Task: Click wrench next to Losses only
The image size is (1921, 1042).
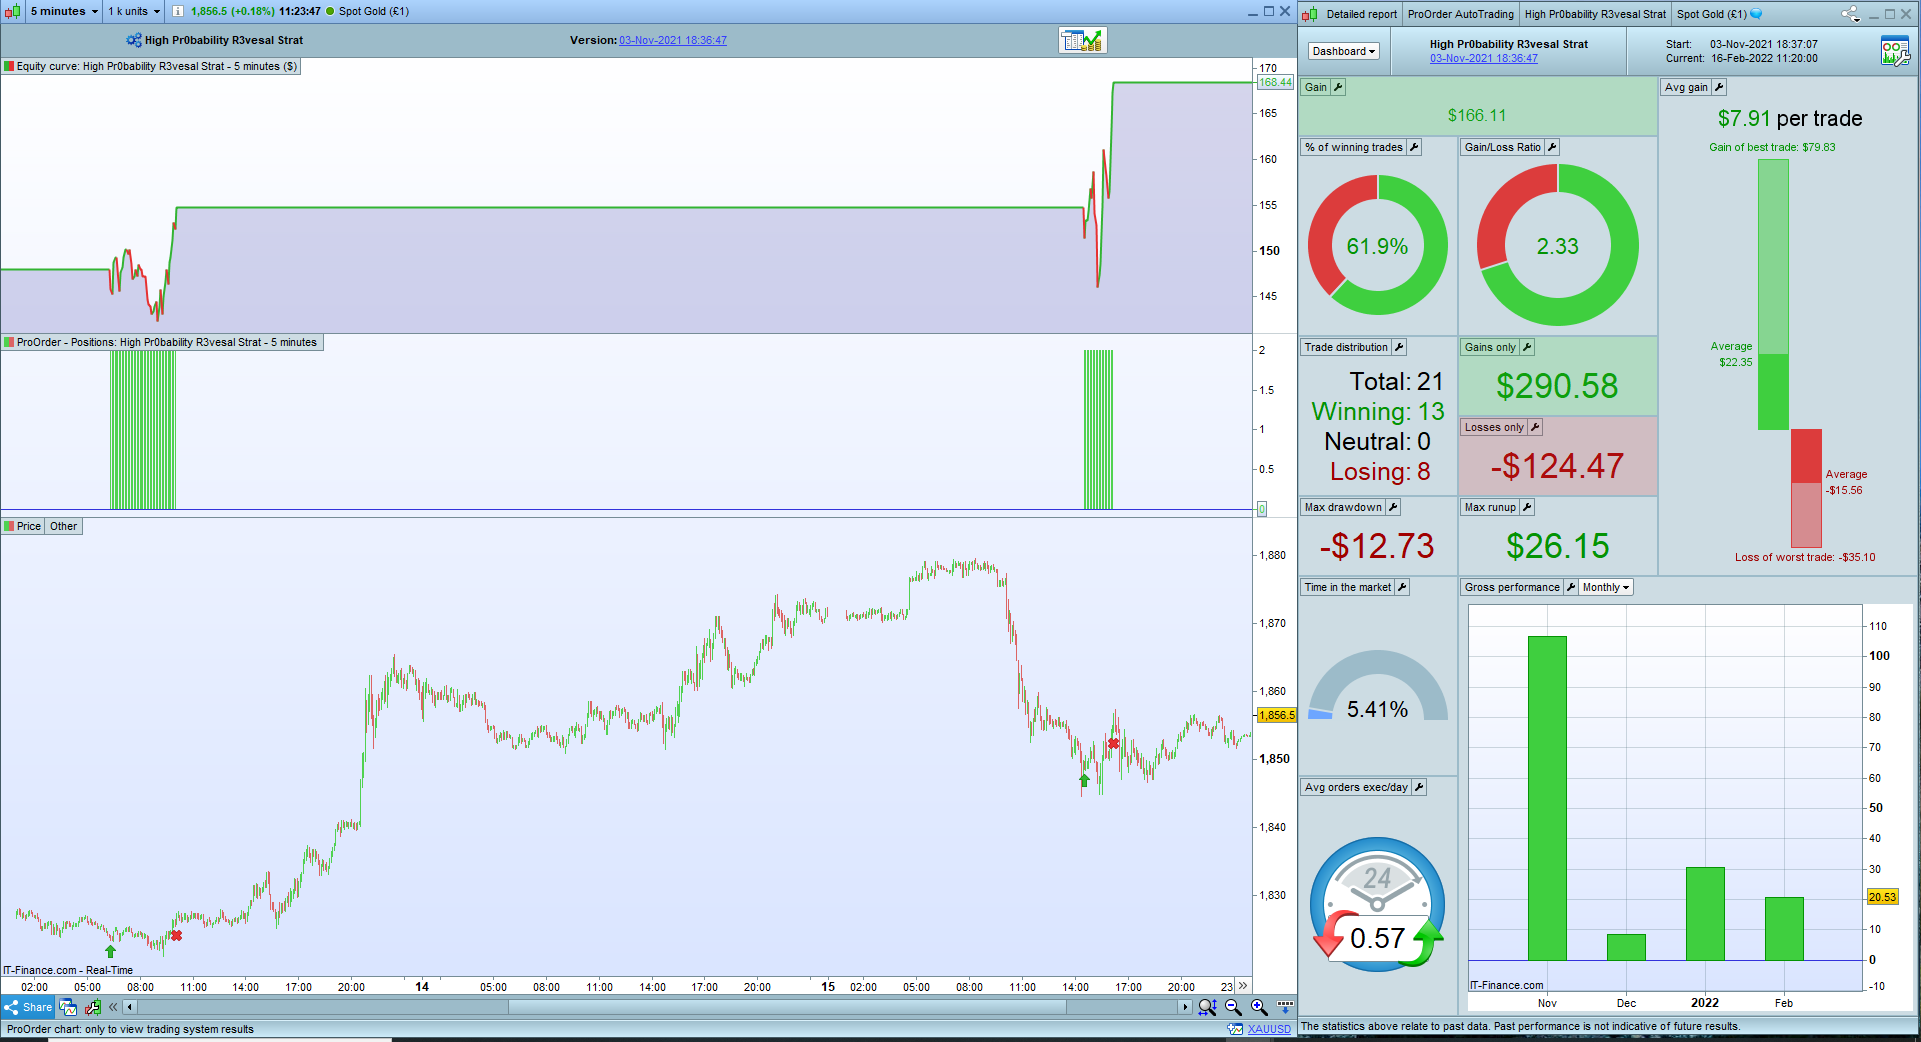Action: [1535, 427]
